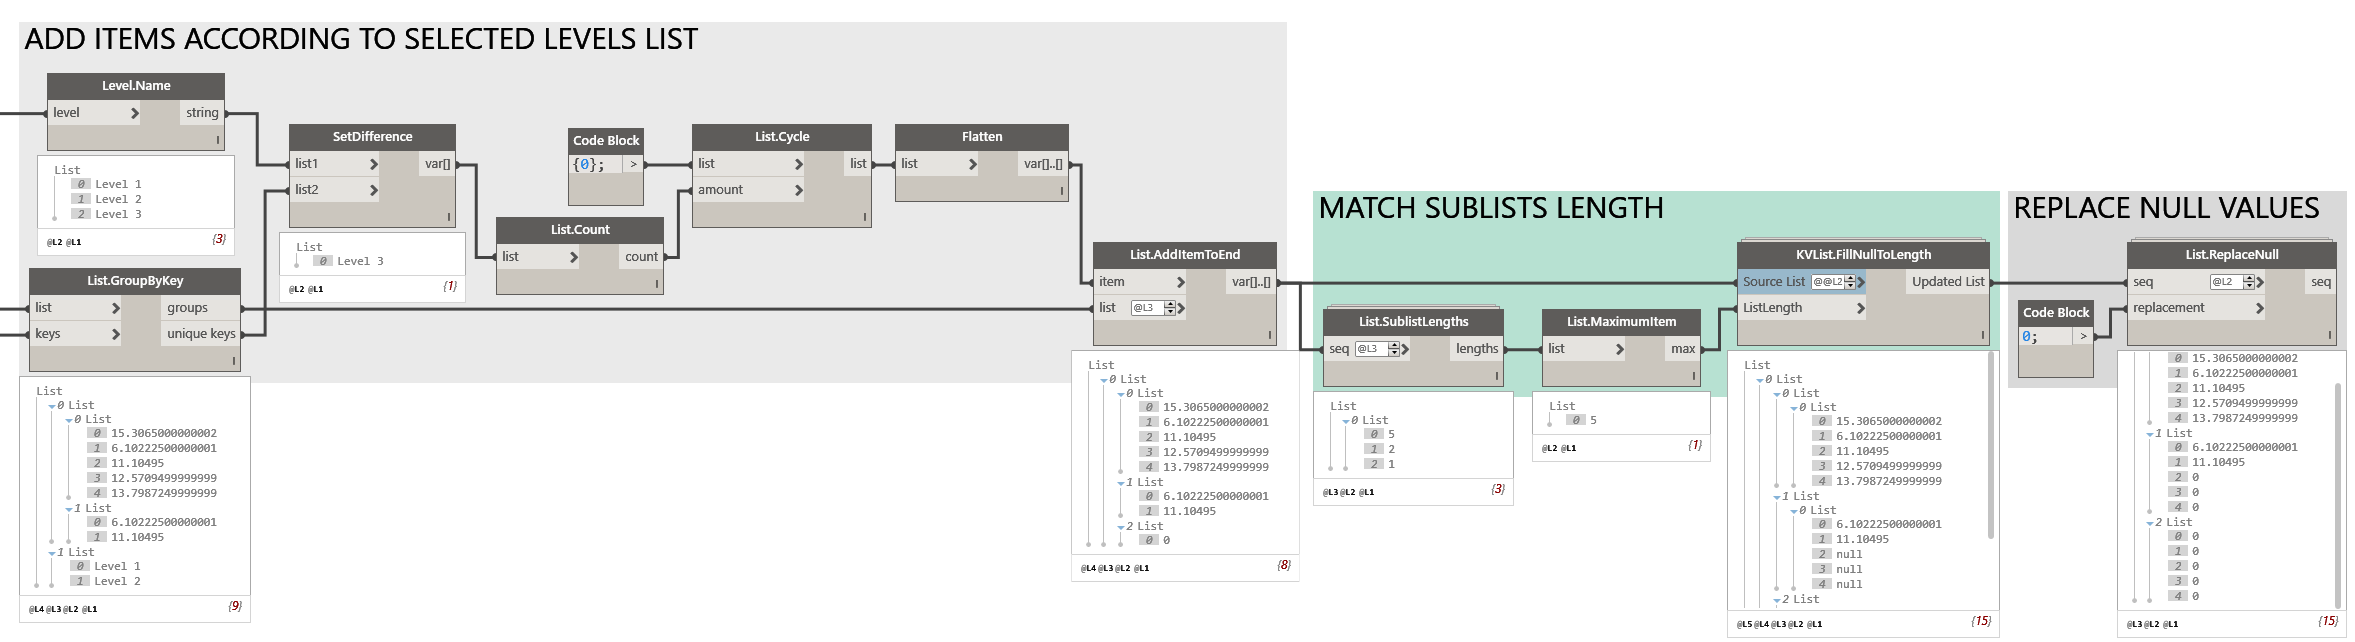This screenshot has height=642, width=2355.
Task: Collapse '2 List' in KVList.FillNullToLength preview
Action: tap(1776, 599)
